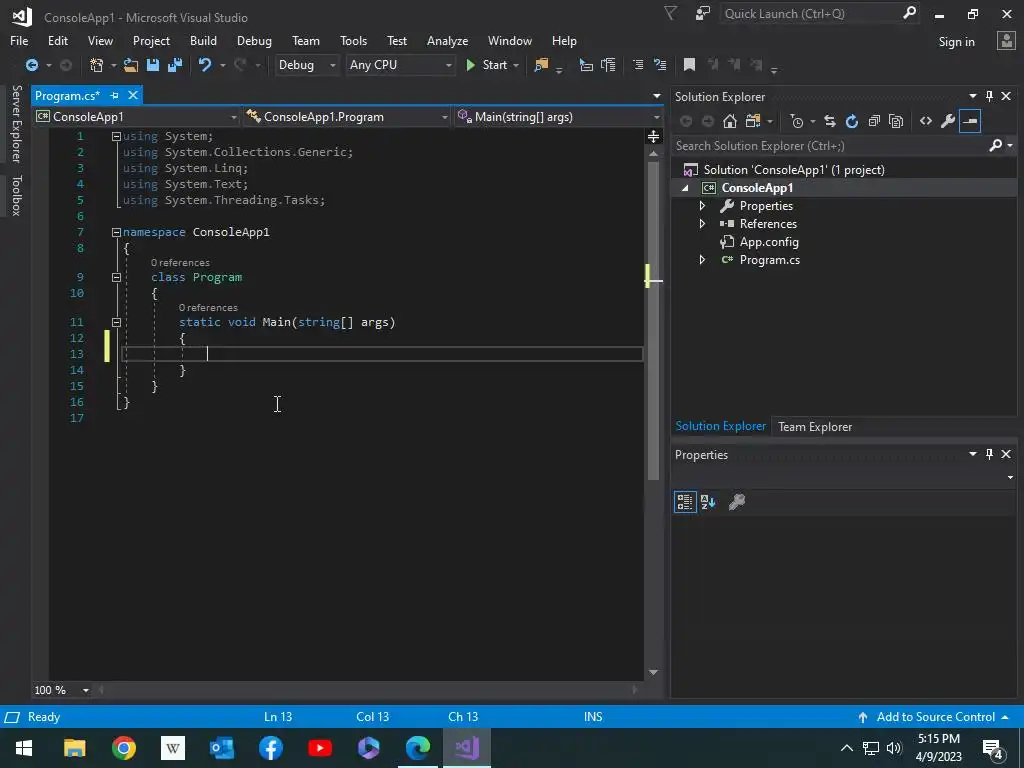Select Solution 'ConsoleApp1' (1 project) node

point(793,170)
